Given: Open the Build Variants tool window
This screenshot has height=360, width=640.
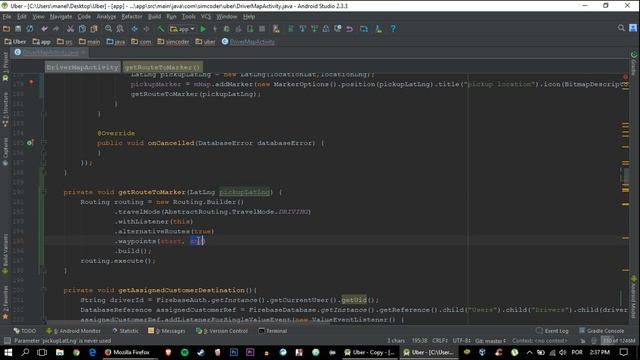Looking at the screenshot, I should [x=5, y=253].
